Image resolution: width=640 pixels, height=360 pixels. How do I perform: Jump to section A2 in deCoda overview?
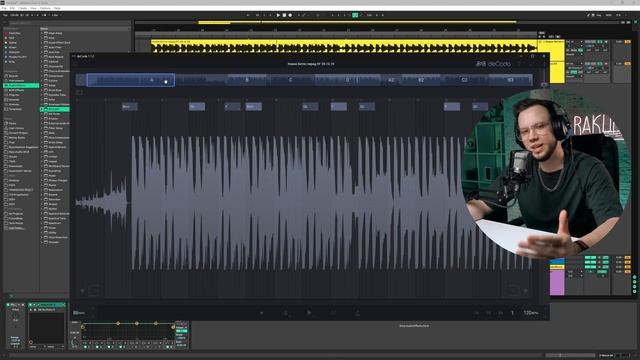(x=391, y=80)
